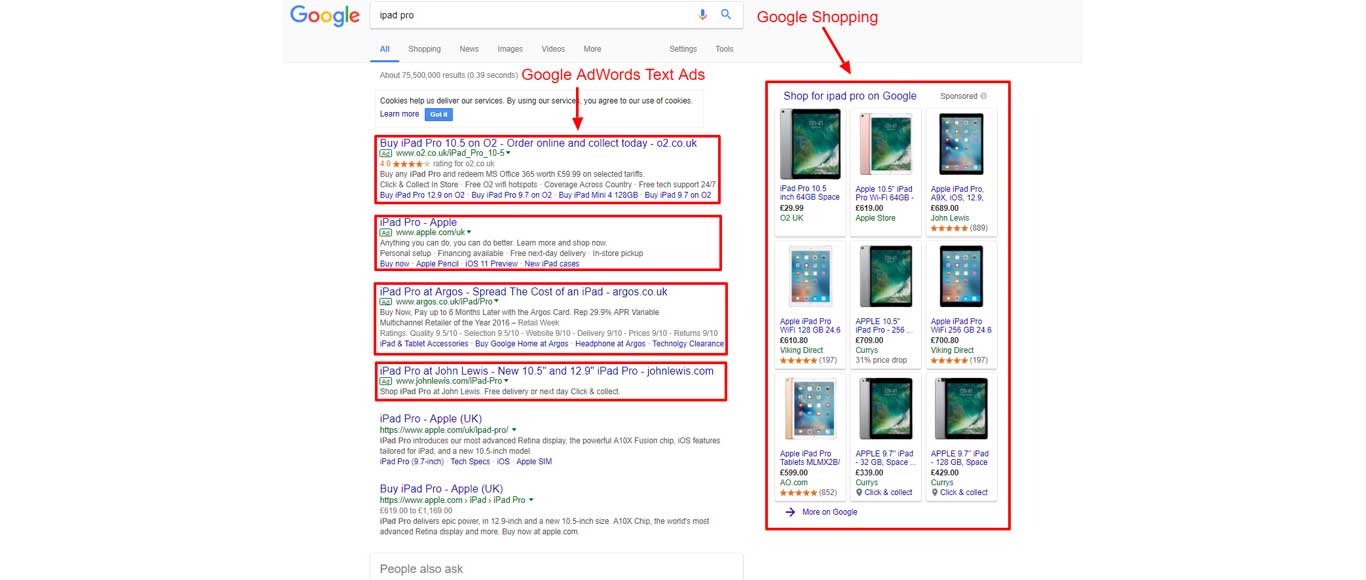The width and height of the screenshot is (1366, 580).
Task: Click the "More on Google" arrow icon
Action: 790,512
